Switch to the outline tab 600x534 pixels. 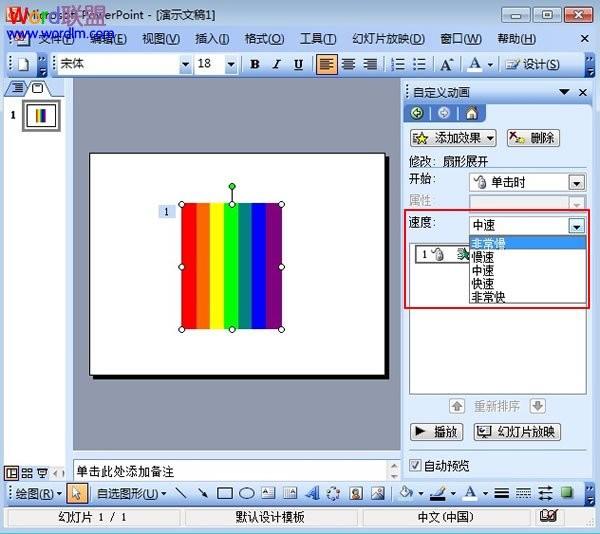(17, 89)
